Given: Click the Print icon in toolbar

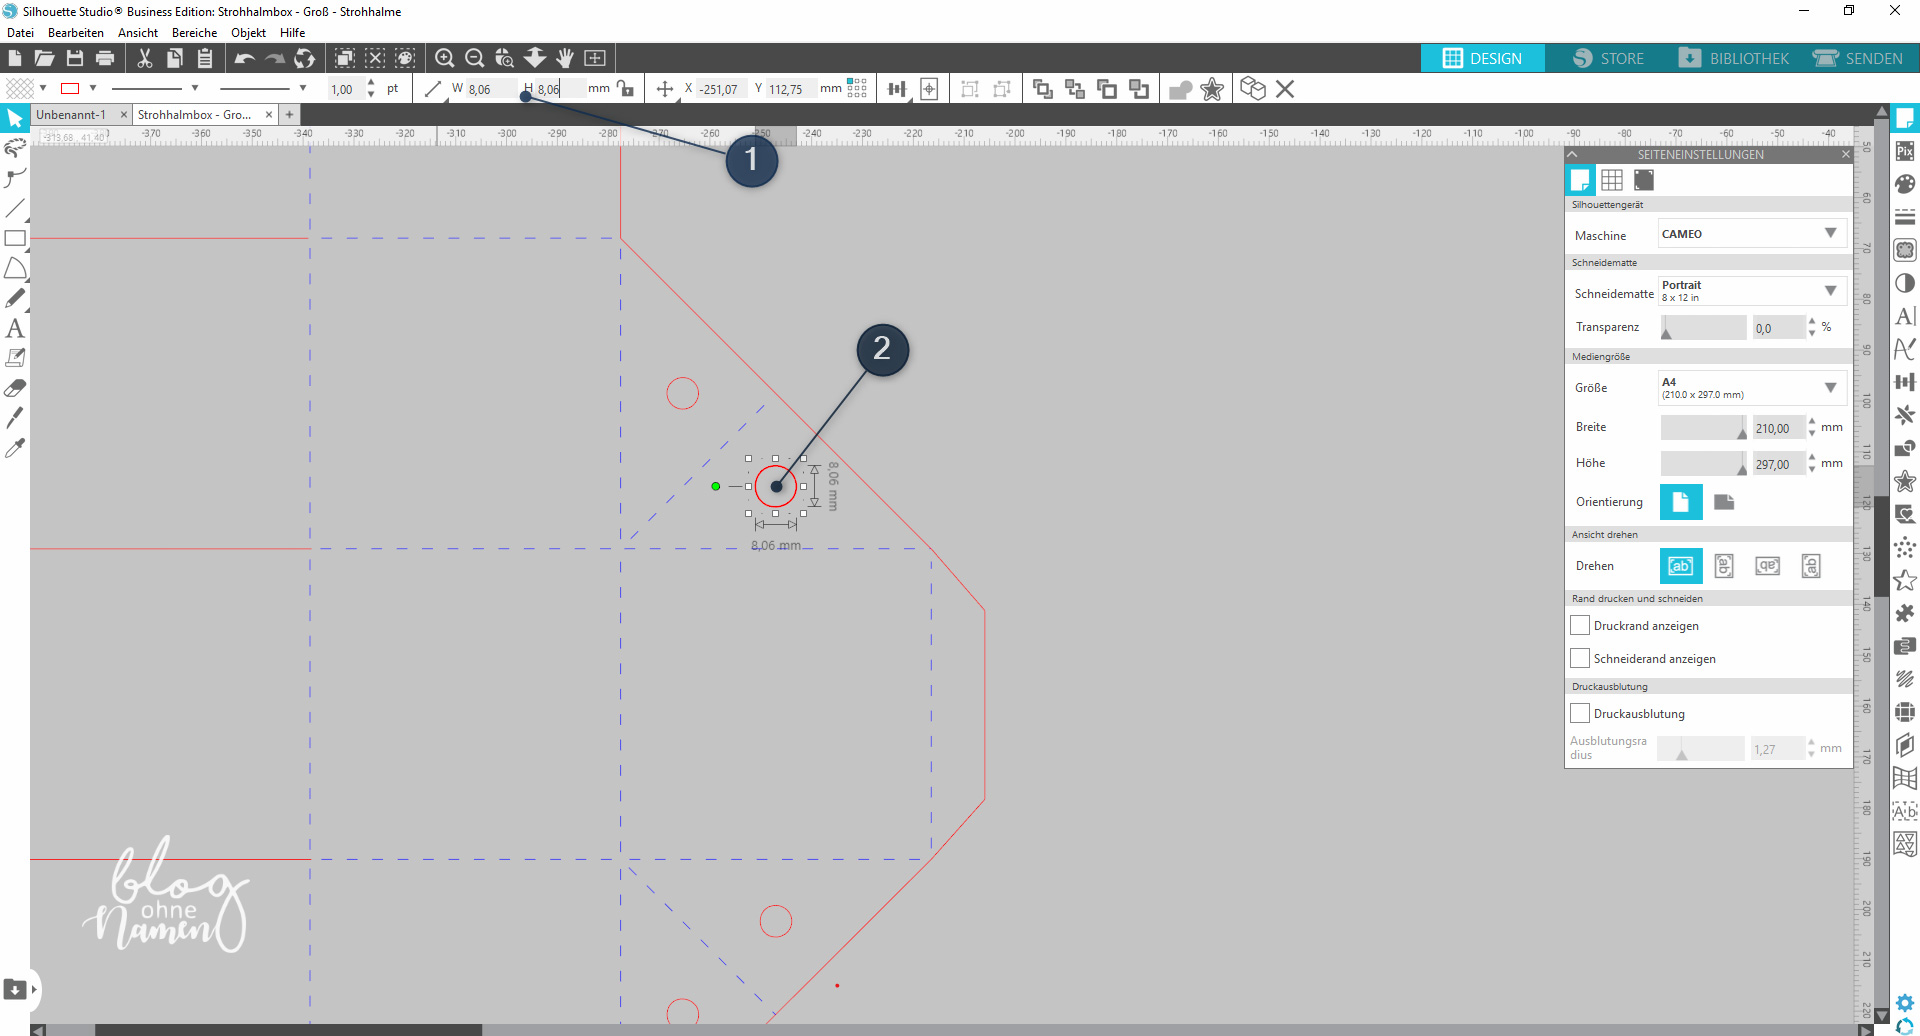Looking at the screenshot, I should [x=105, y=58].
